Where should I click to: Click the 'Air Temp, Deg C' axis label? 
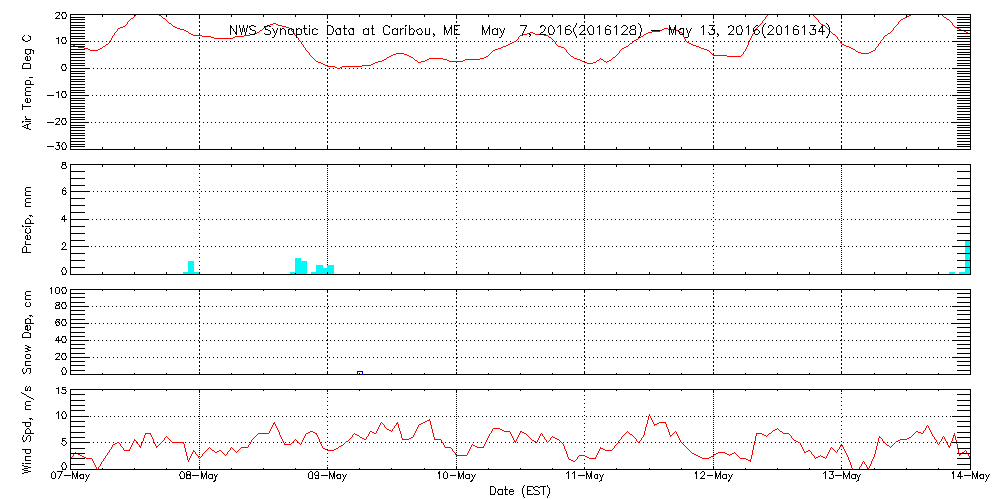click(28, 80)
